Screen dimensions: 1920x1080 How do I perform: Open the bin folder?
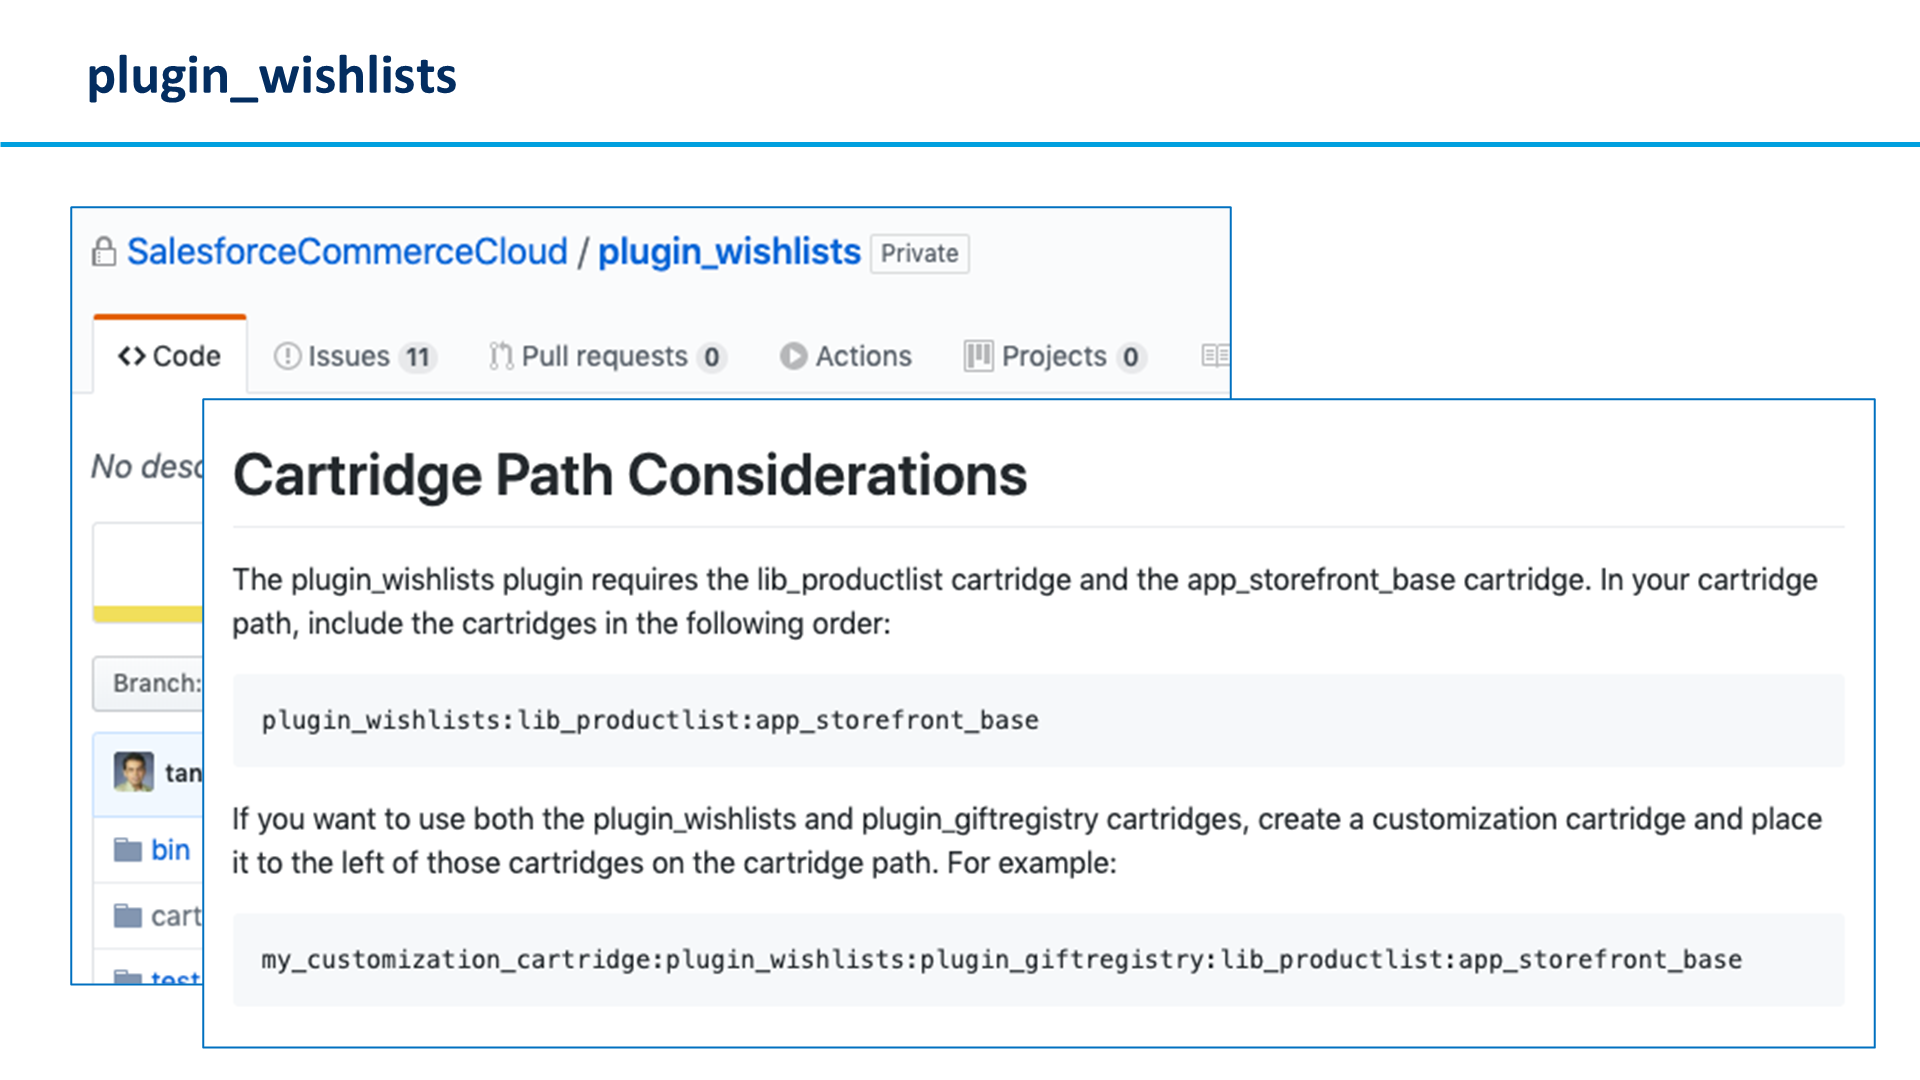[x=170, y=850]
